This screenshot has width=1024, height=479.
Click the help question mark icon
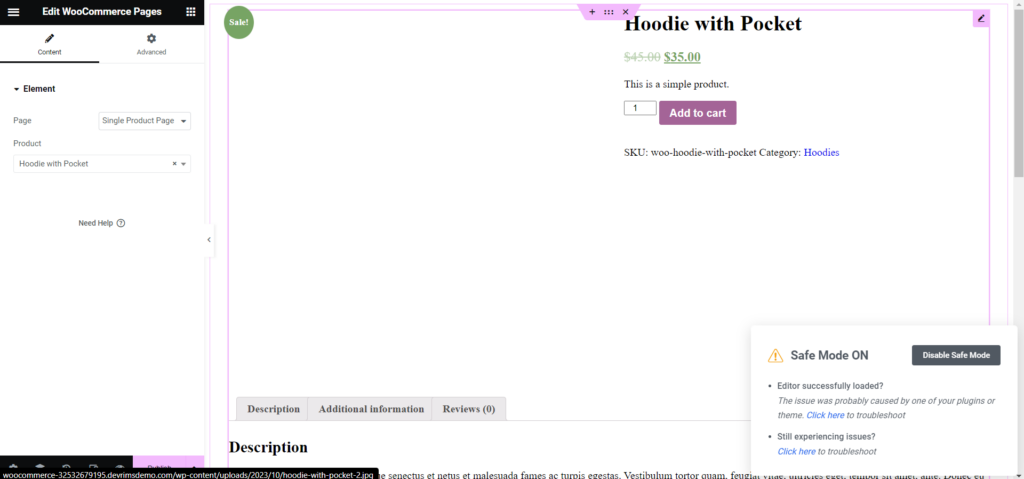(121, 223)
